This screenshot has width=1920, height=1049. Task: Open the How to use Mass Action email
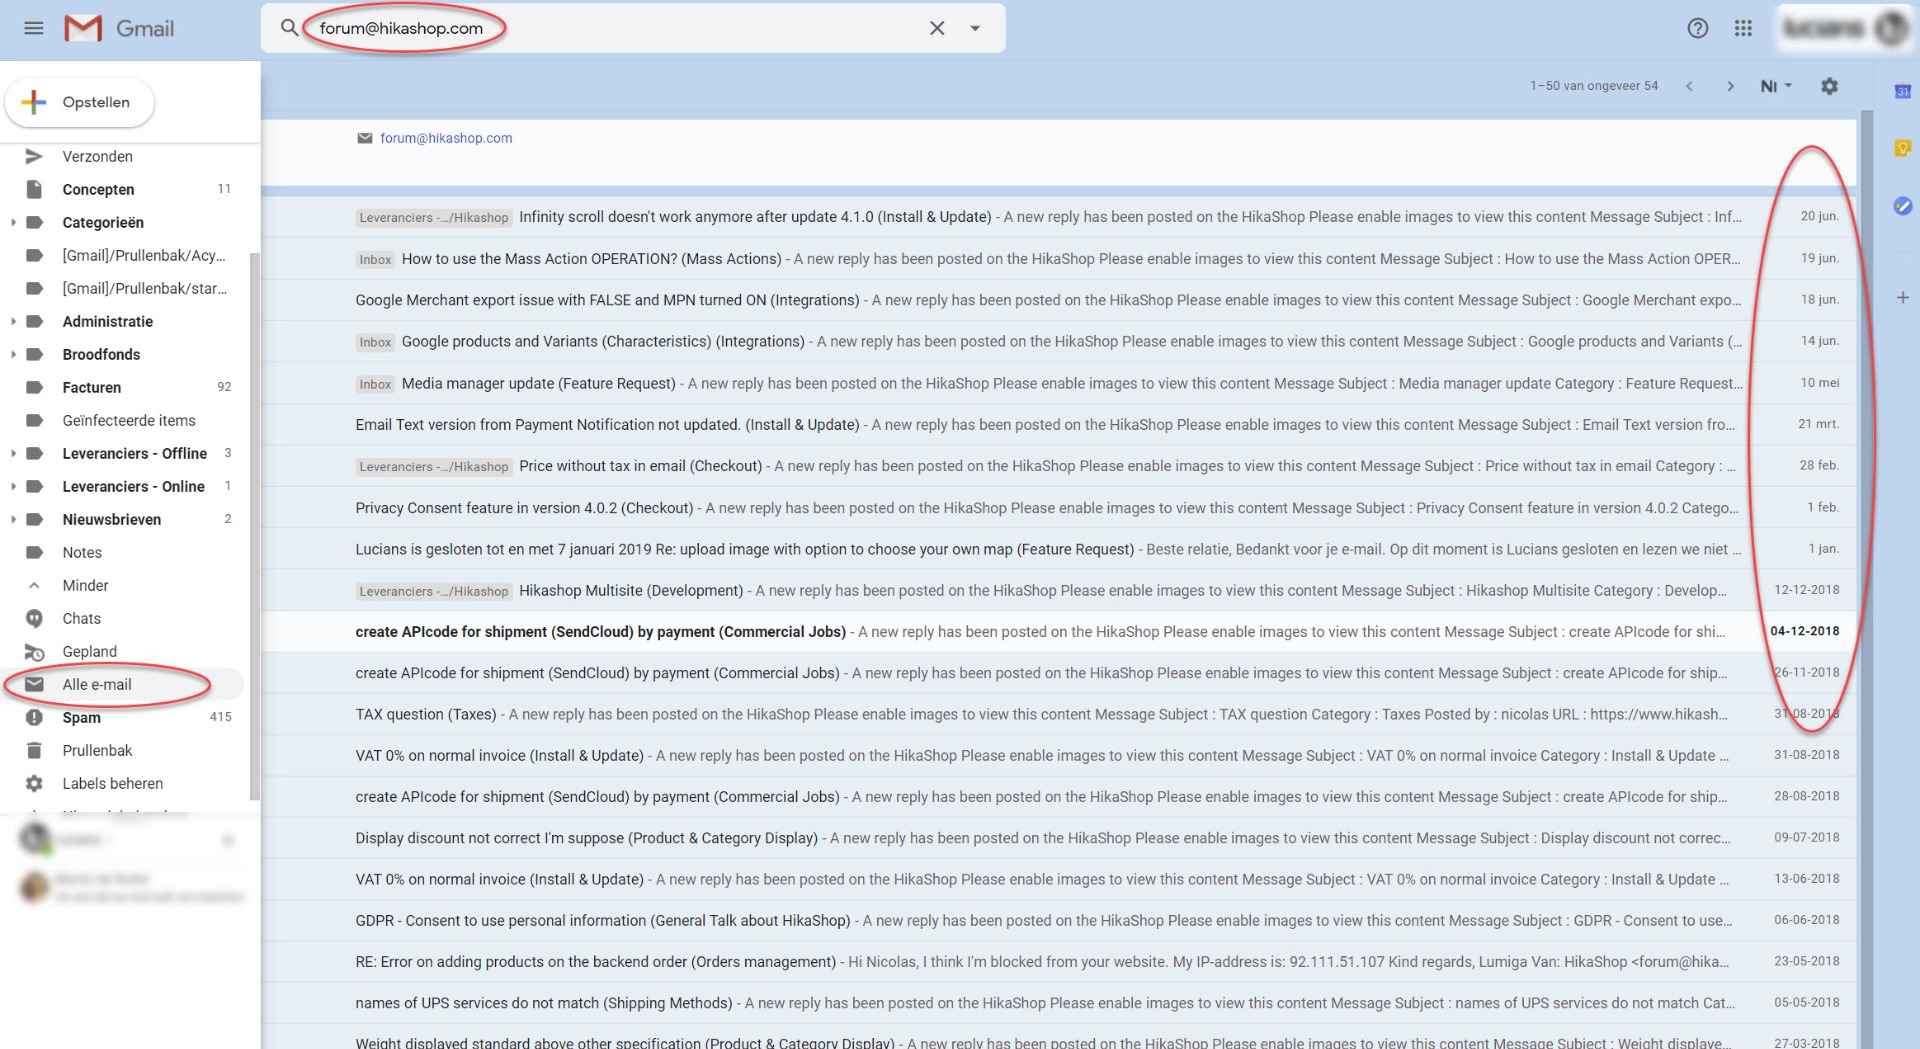coord(1058,259)
